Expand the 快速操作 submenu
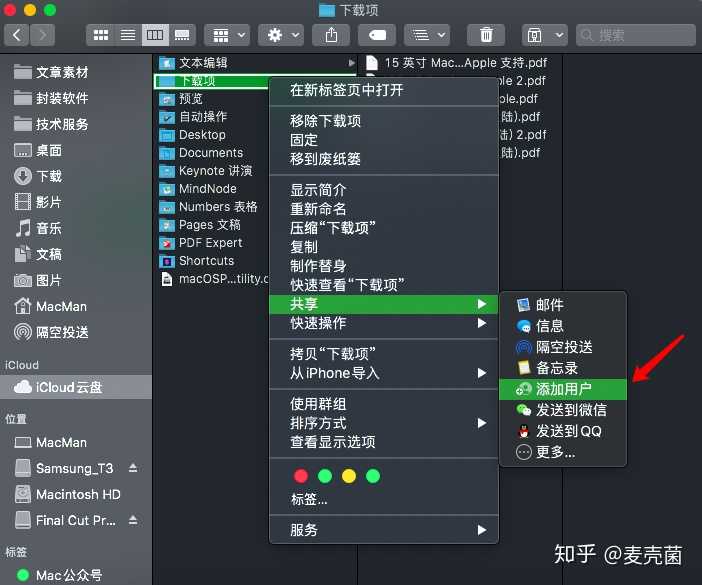 point(384,323)
